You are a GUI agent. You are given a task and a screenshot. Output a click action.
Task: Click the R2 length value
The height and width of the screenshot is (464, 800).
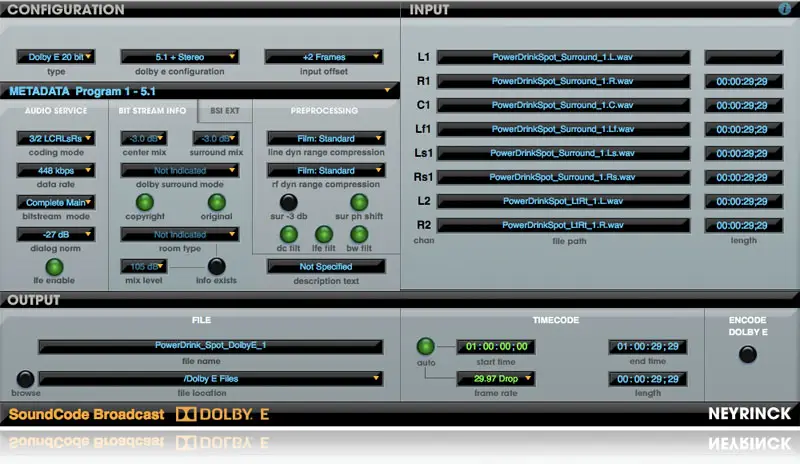(743, 225)
